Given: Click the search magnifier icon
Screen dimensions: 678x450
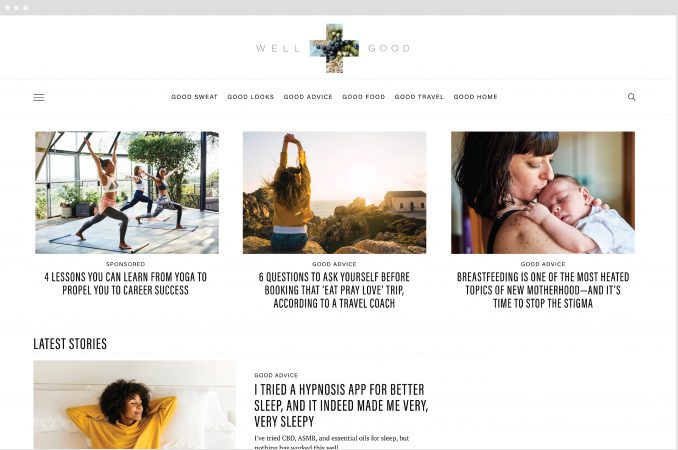Looking at the screenshot, I should (x=631, y=97).
